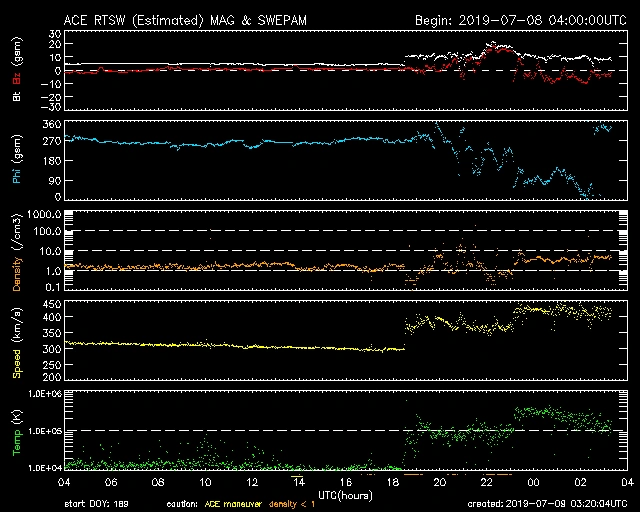Click the '300' tick on the Speed axis
640x512 pixels.
point(52,349)
